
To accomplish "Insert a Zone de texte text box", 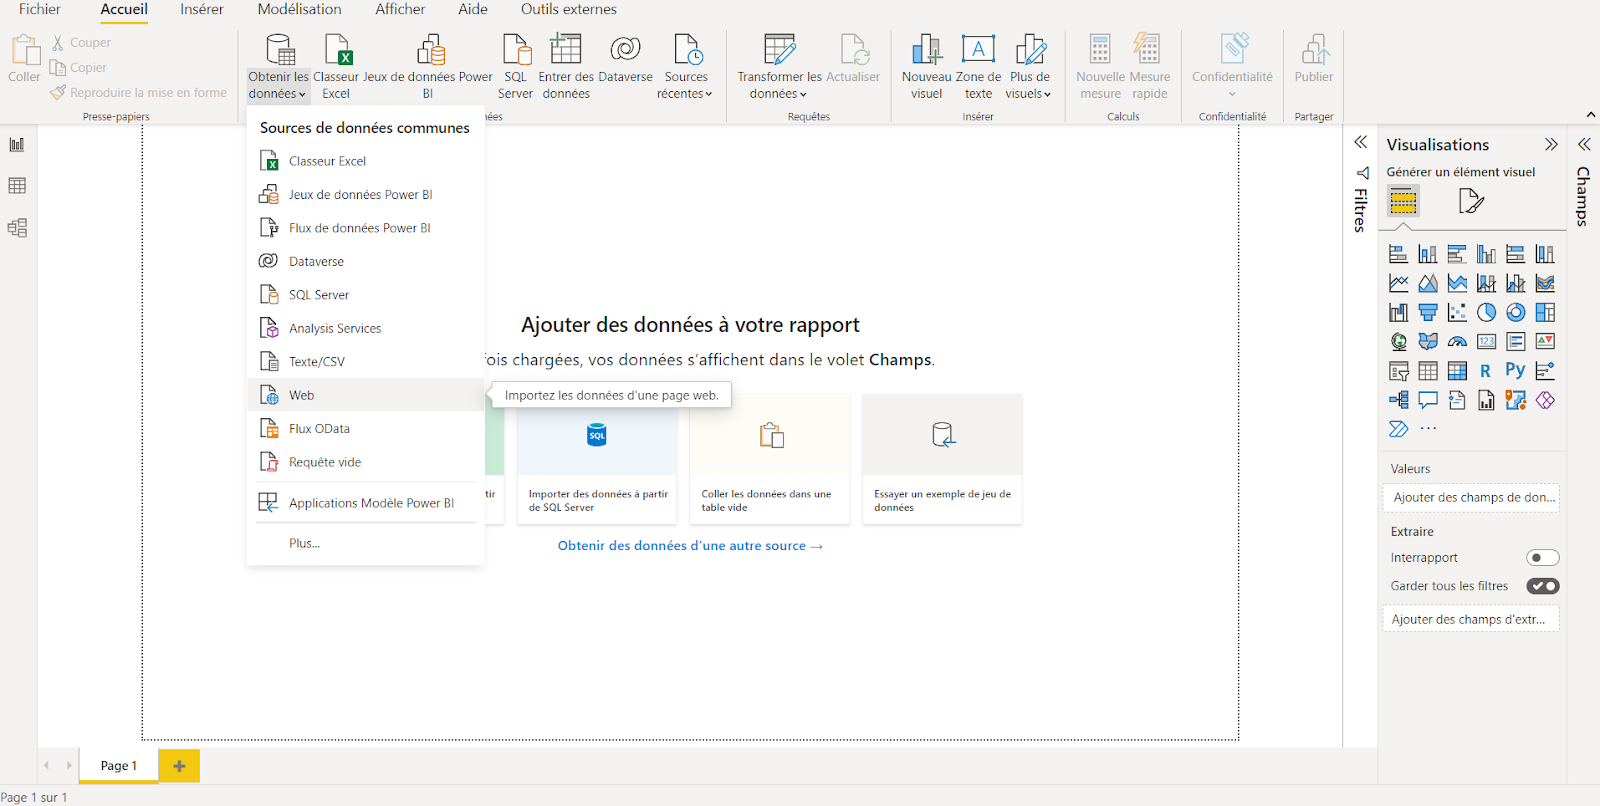I will pyautogui.click(x=978, y=67).
